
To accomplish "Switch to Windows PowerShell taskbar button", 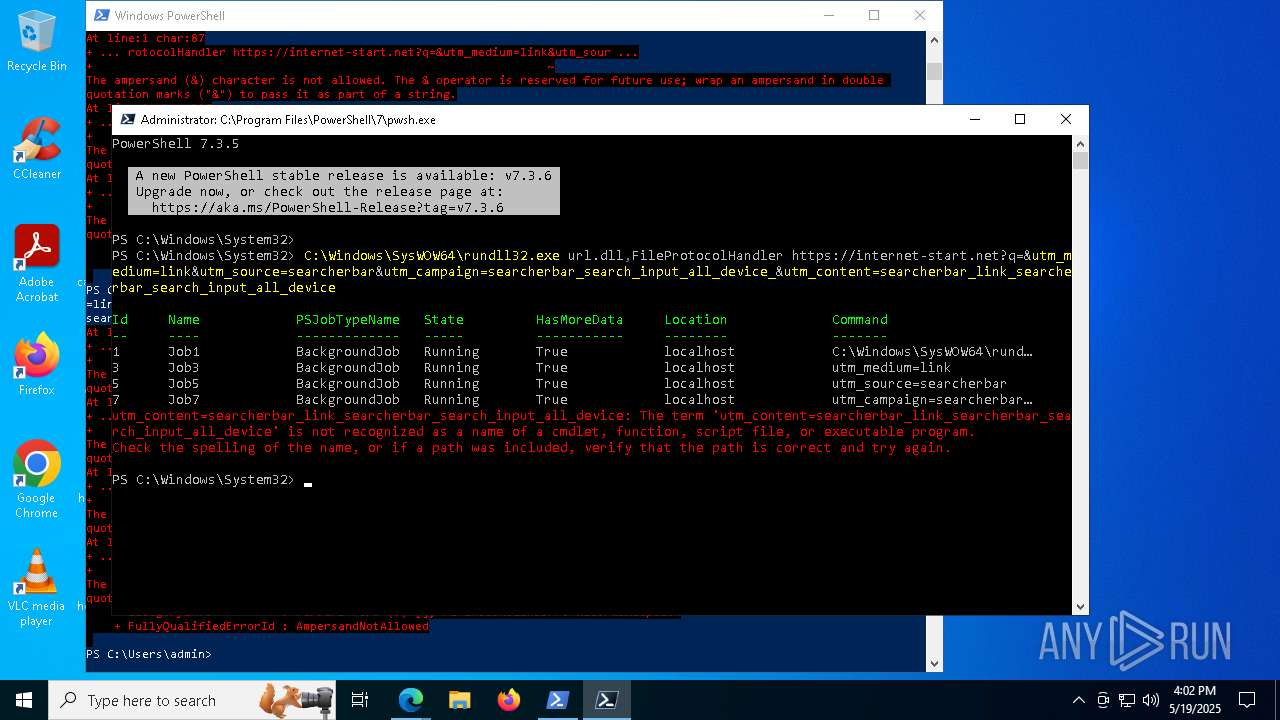I will pos(558,700).
